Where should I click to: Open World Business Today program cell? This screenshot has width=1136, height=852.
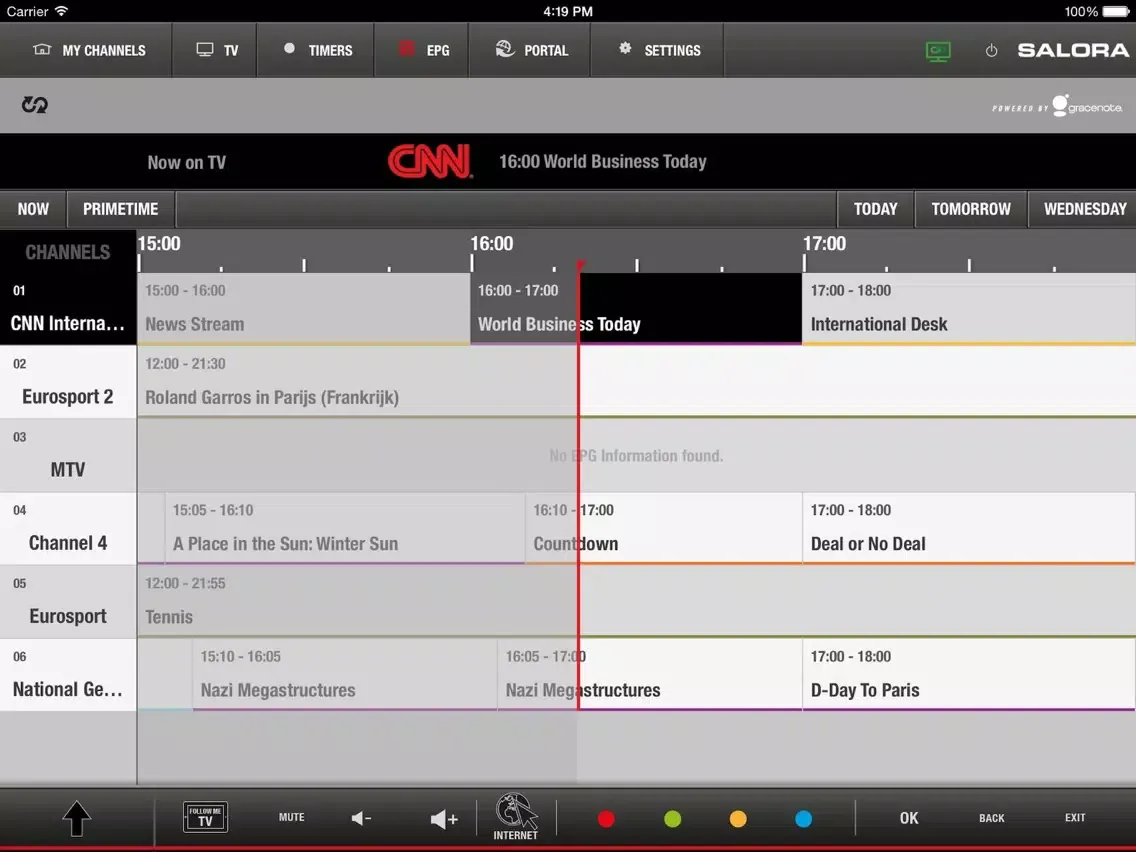tap(636, 309)
